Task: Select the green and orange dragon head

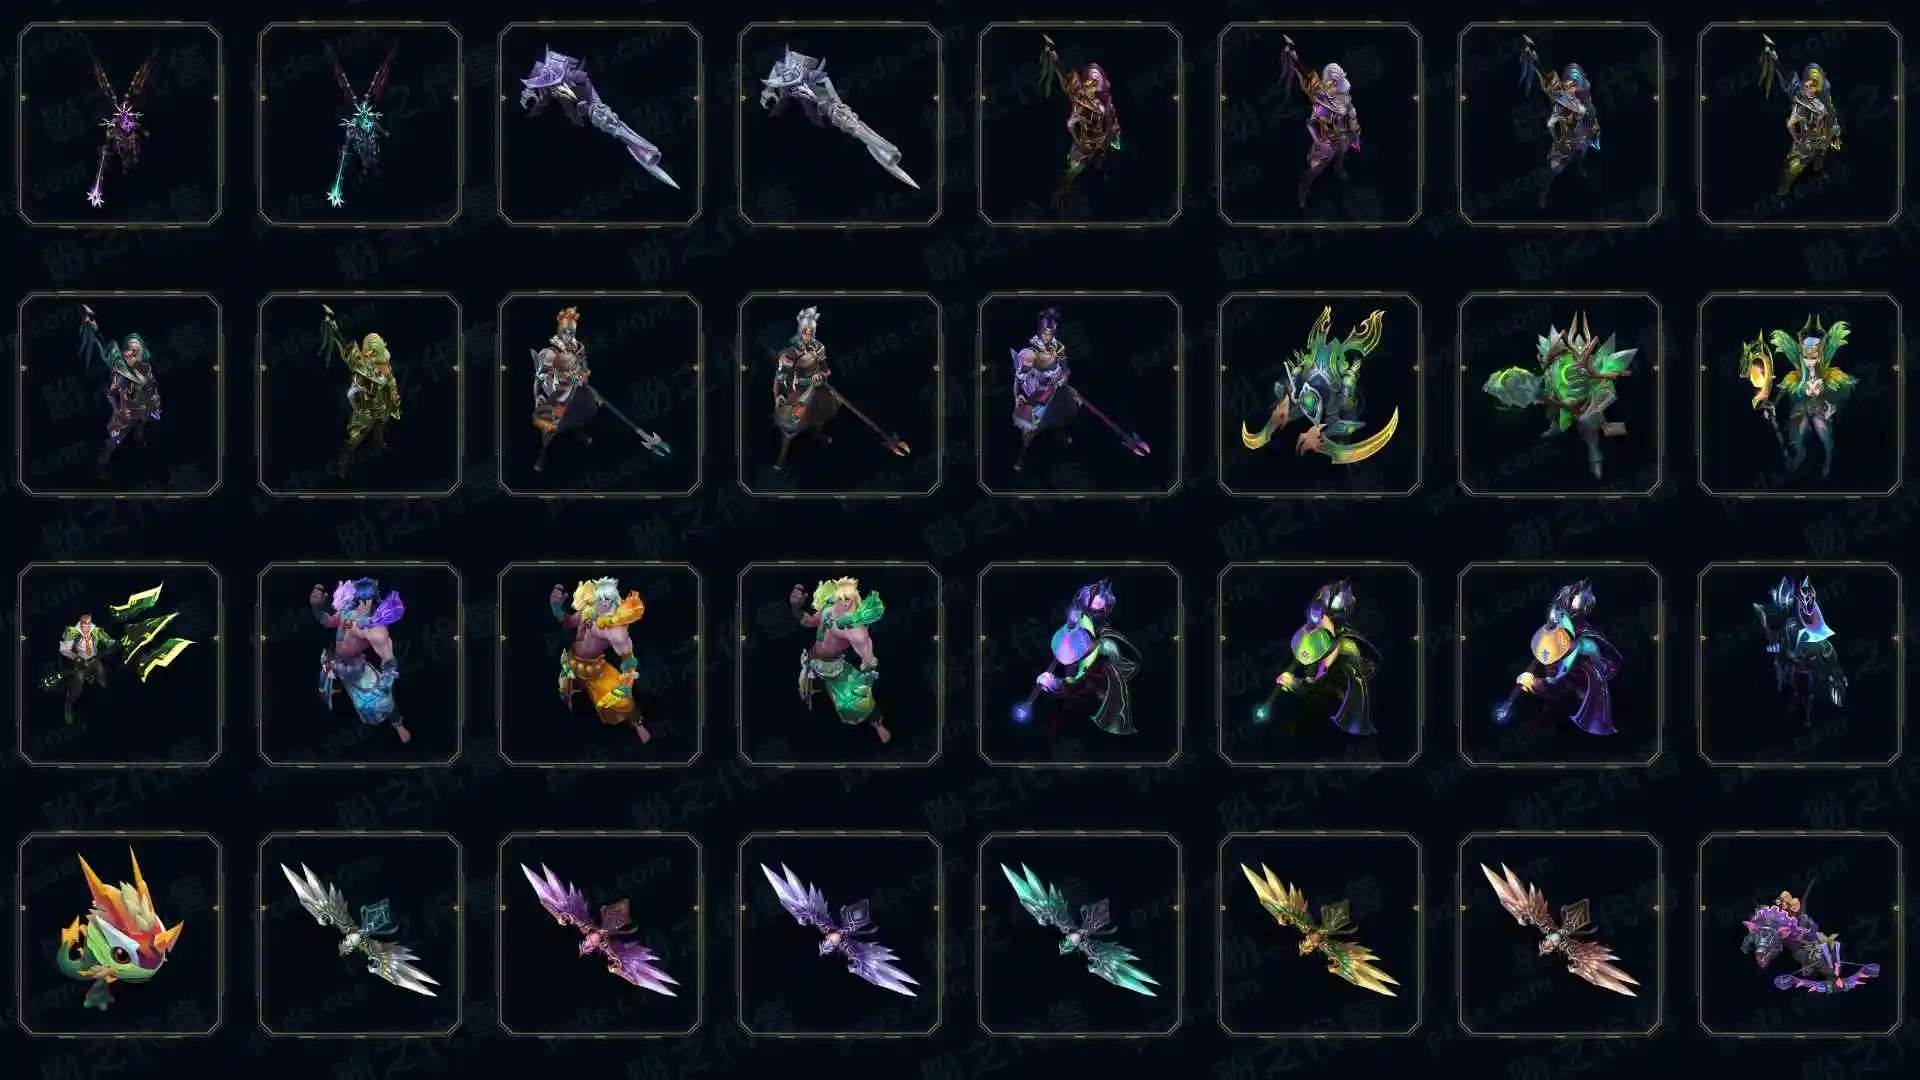Action: pos(120,934)
